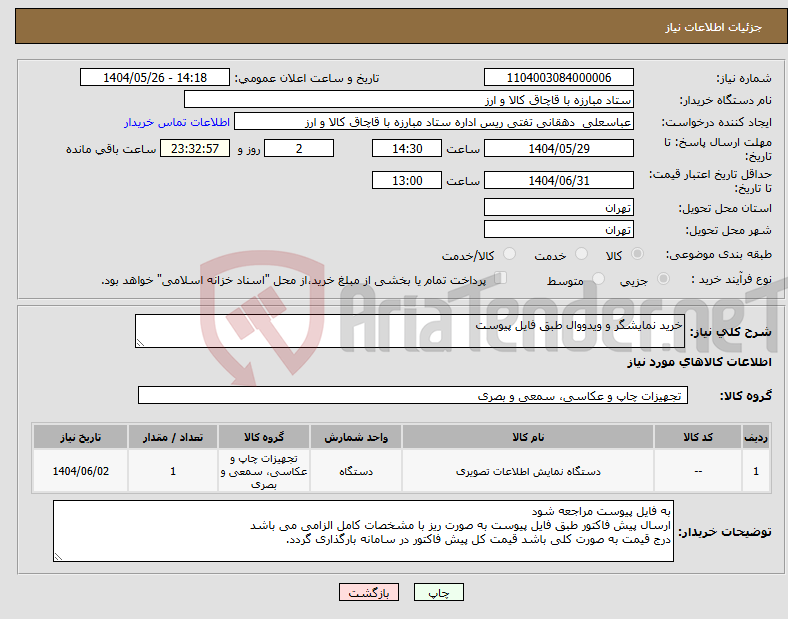
Task: Click the شرح کلی نیاز description textarea
Action: click(x=410, y=331)
